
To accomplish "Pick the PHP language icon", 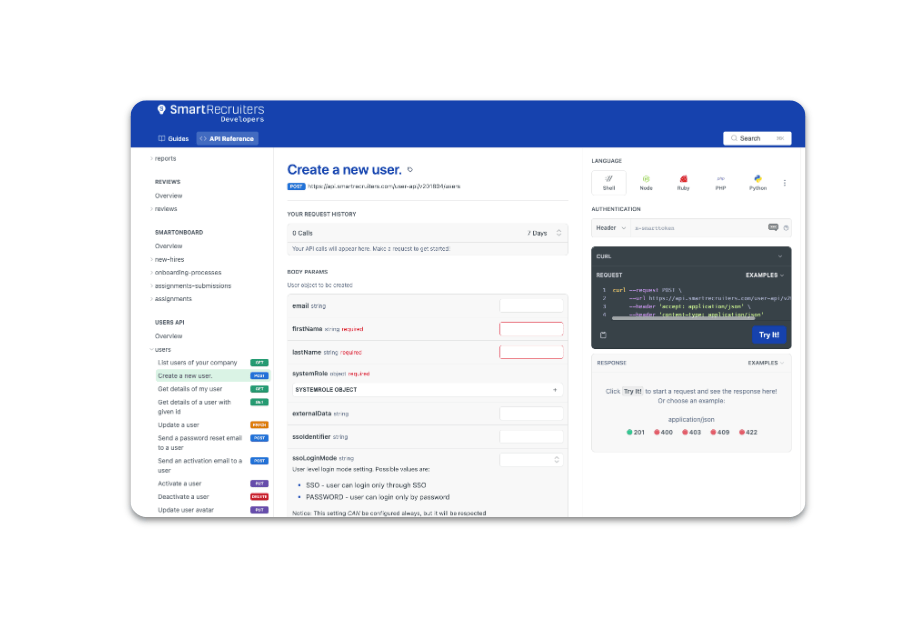I will pos(720,182).
